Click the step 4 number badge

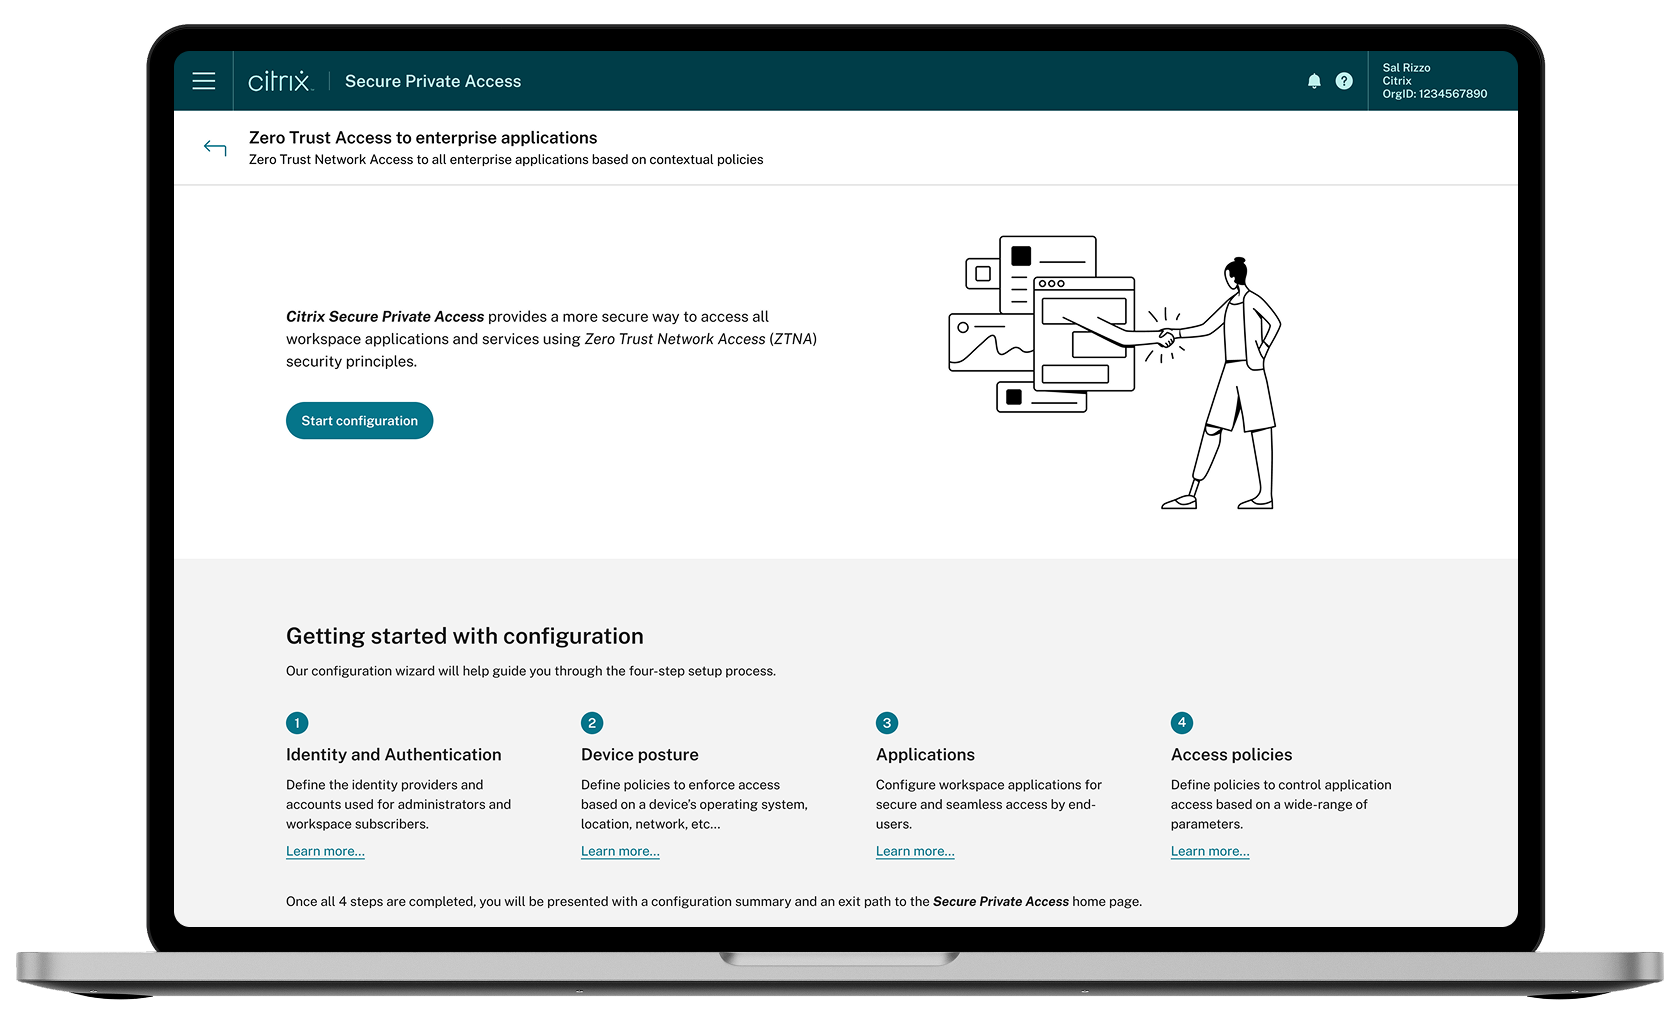(1182, 723)
